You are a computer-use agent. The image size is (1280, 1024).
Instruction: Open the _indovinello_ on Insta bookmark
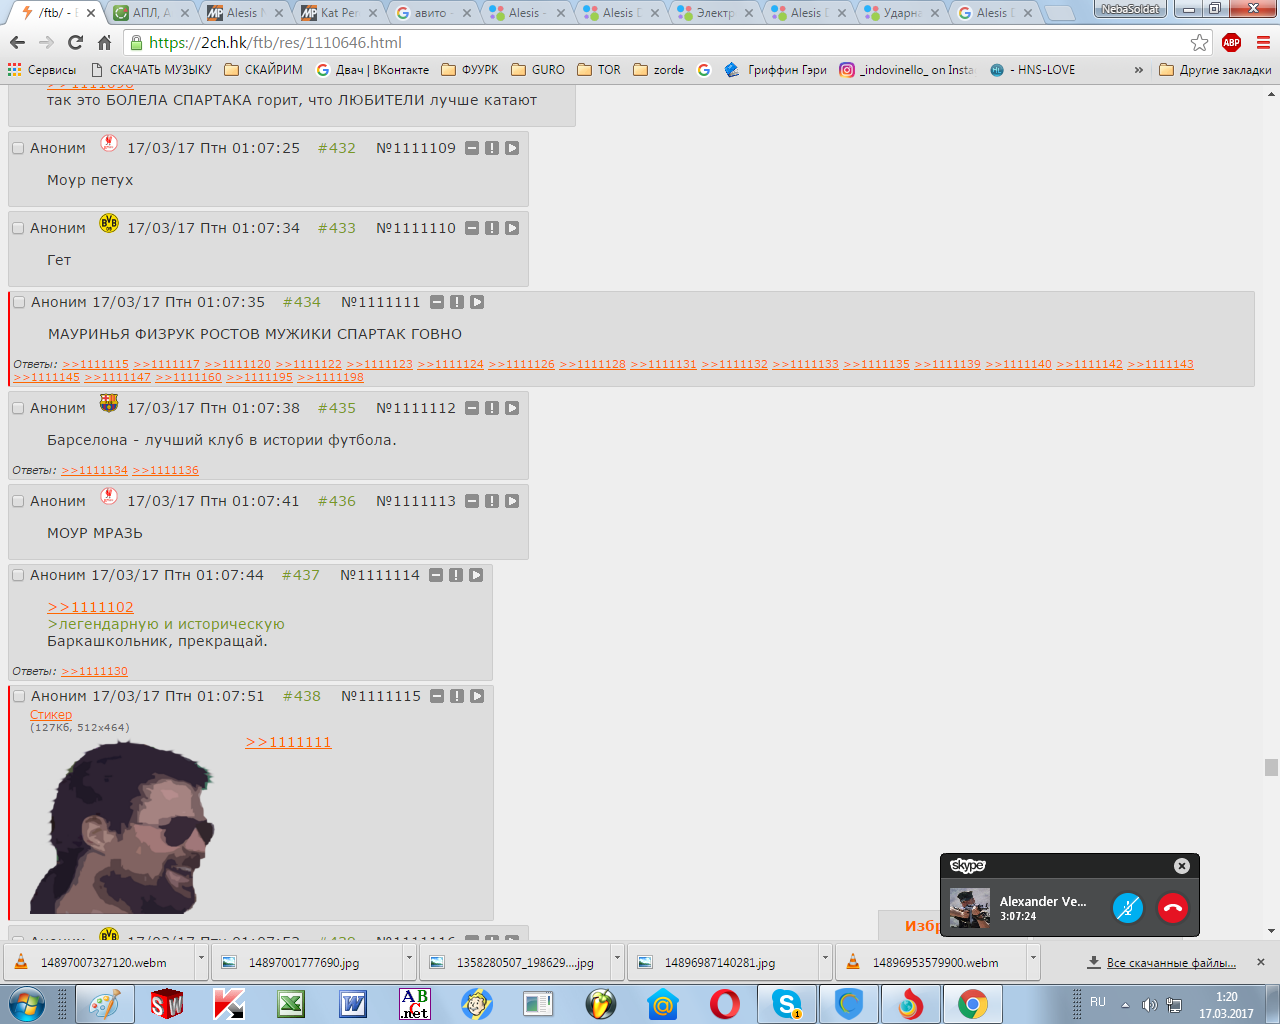[907, 70]
